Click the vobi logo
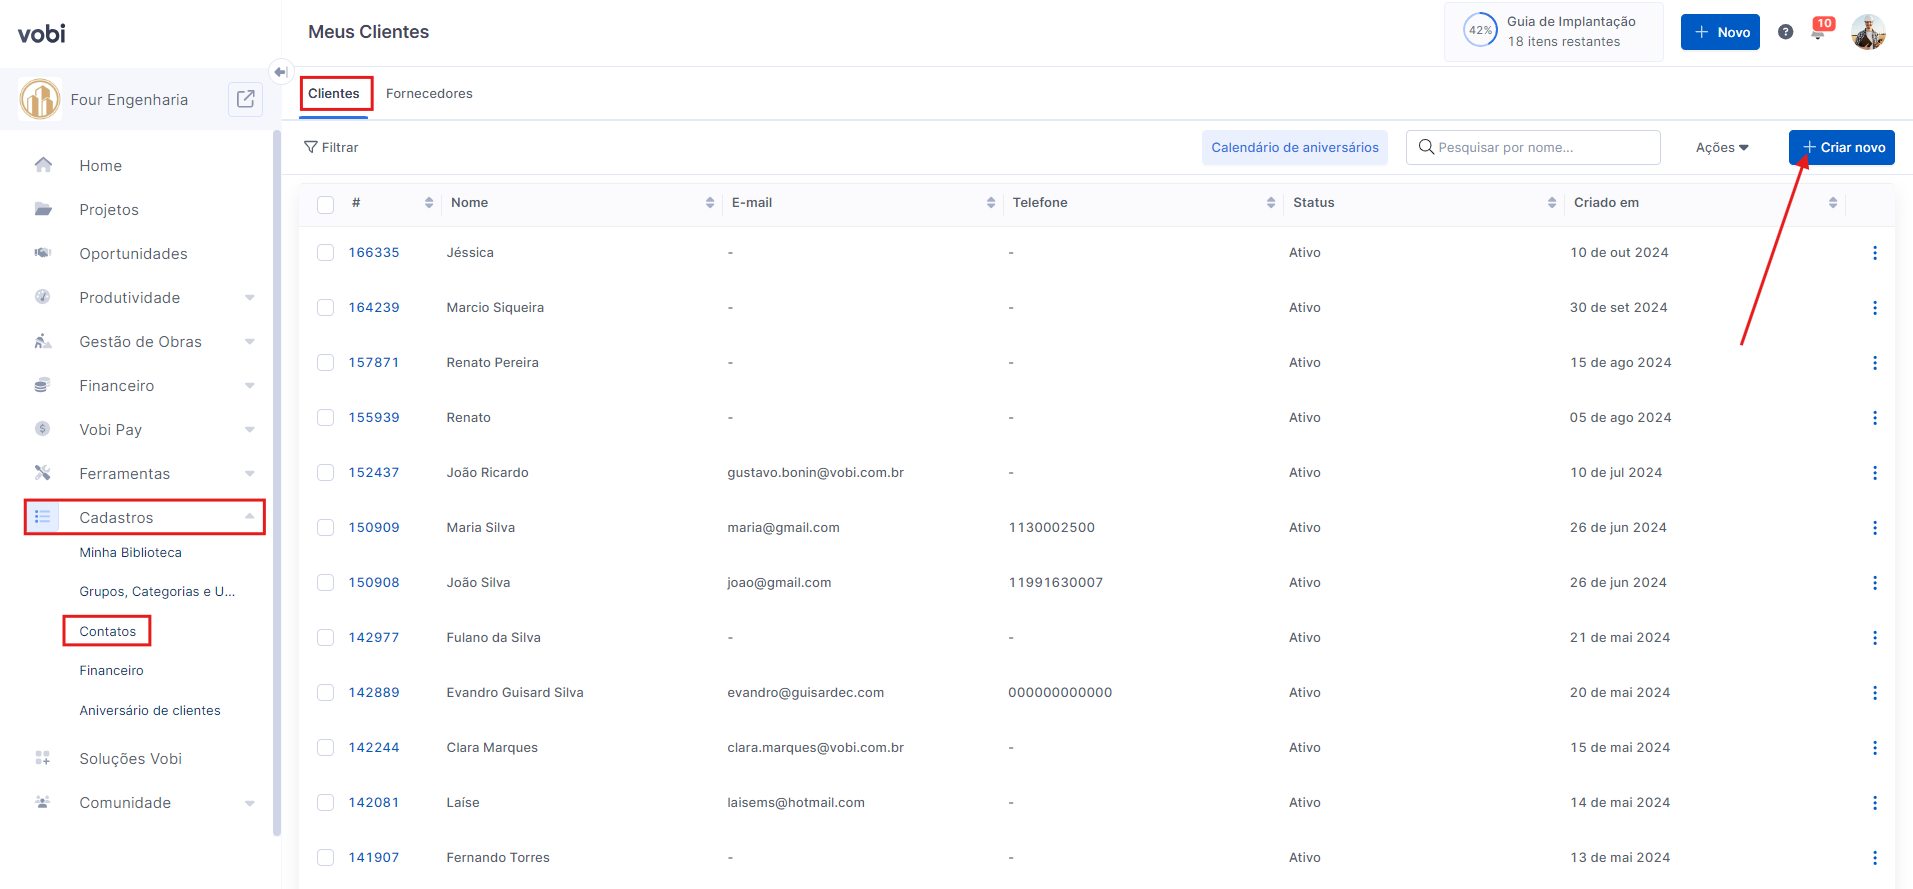Viewport: 1913px width, 889px height. pos(41,34)
